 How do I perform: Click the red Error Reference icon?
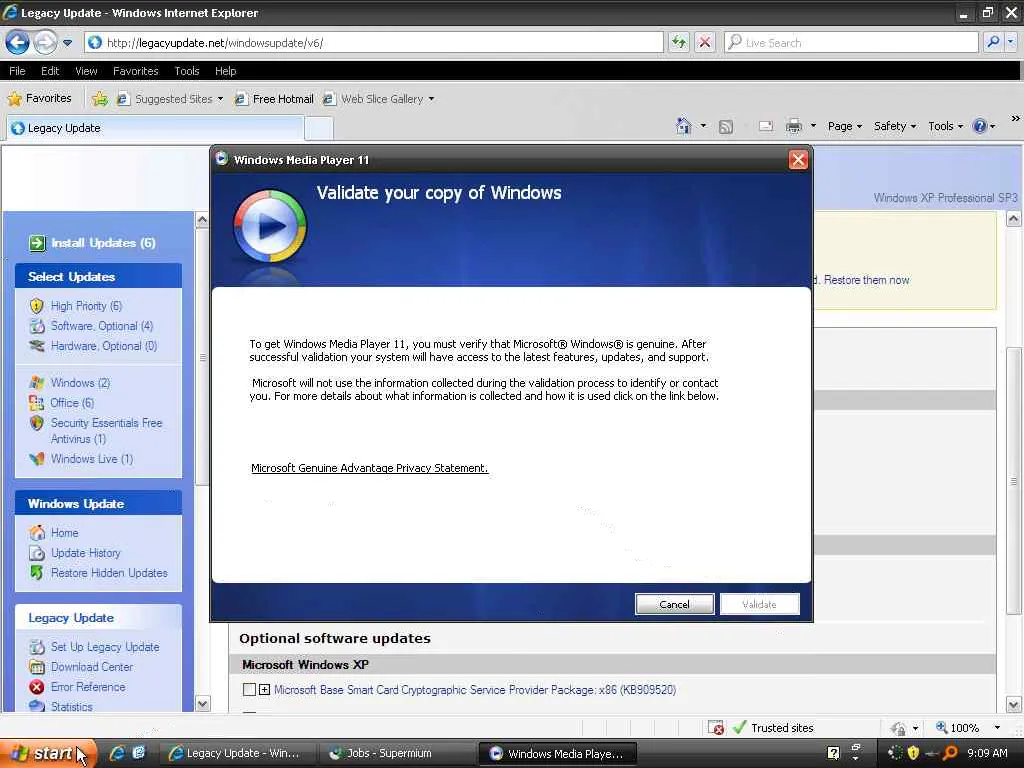pyautogui.click(x=37, y=687)
